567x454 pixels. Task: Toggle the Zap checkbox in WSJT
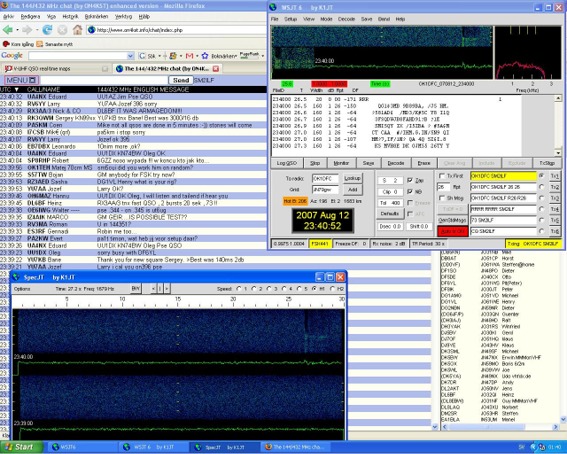click(410, 180)
